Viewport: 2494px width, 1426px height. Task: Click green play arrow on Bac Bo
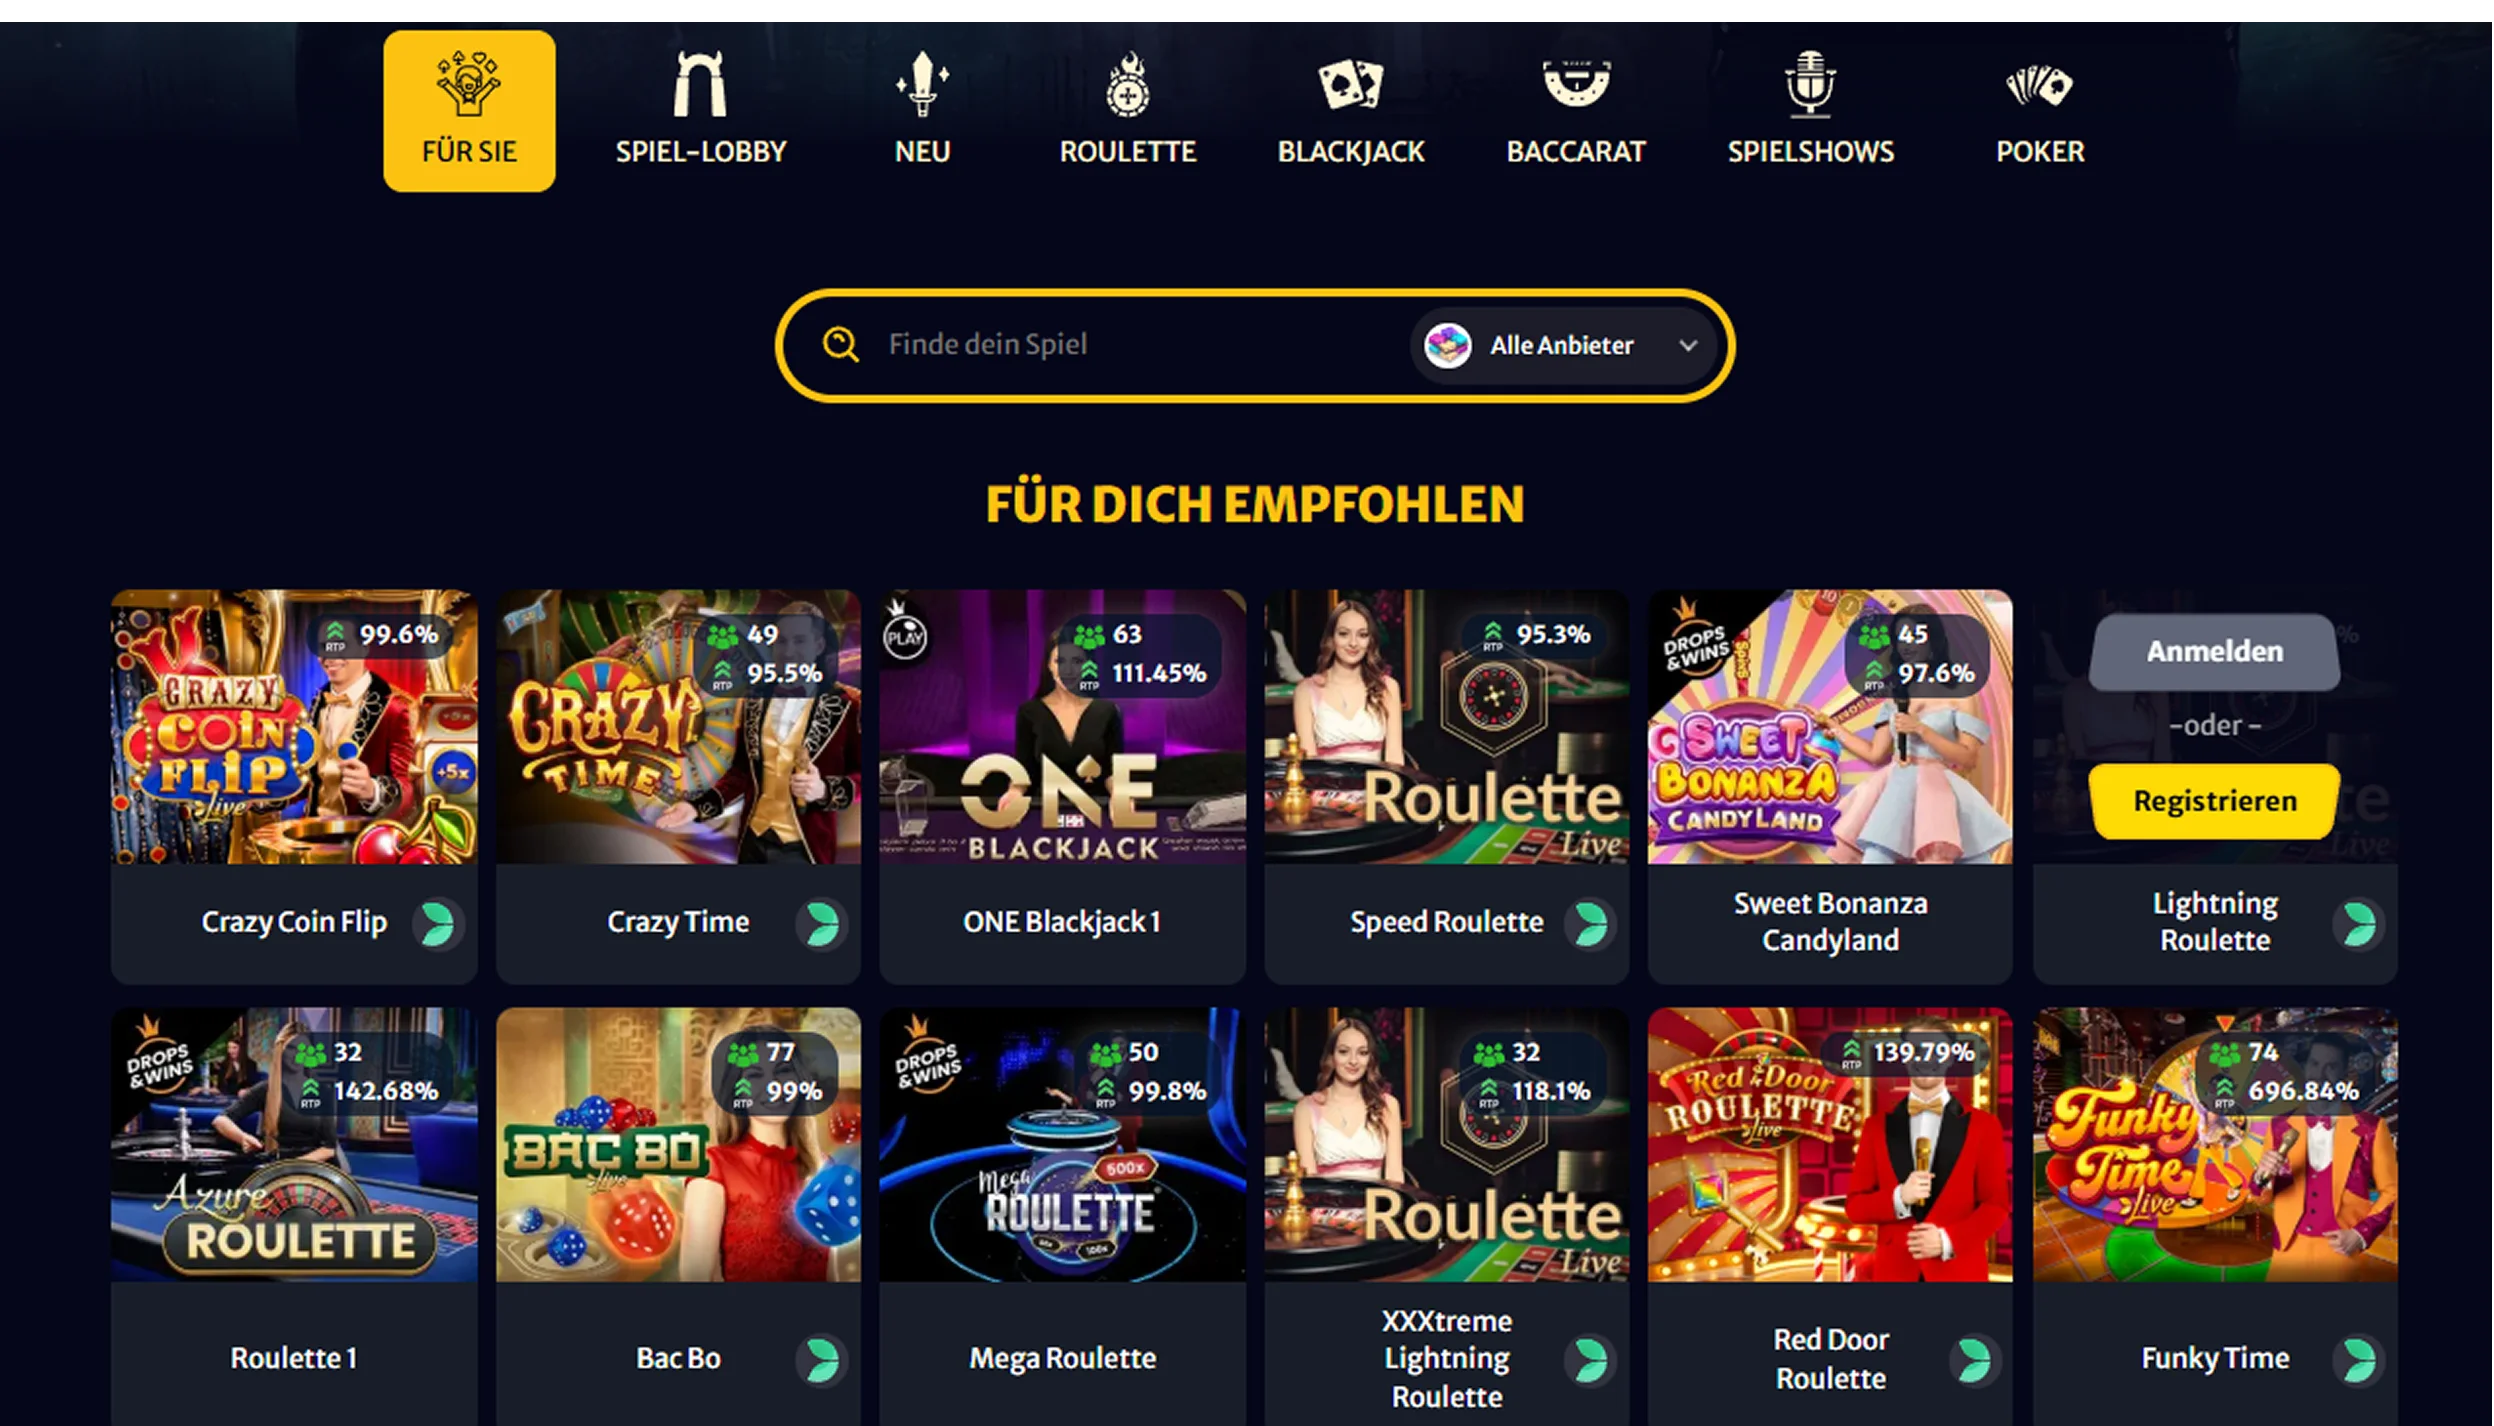(822, 1359)
